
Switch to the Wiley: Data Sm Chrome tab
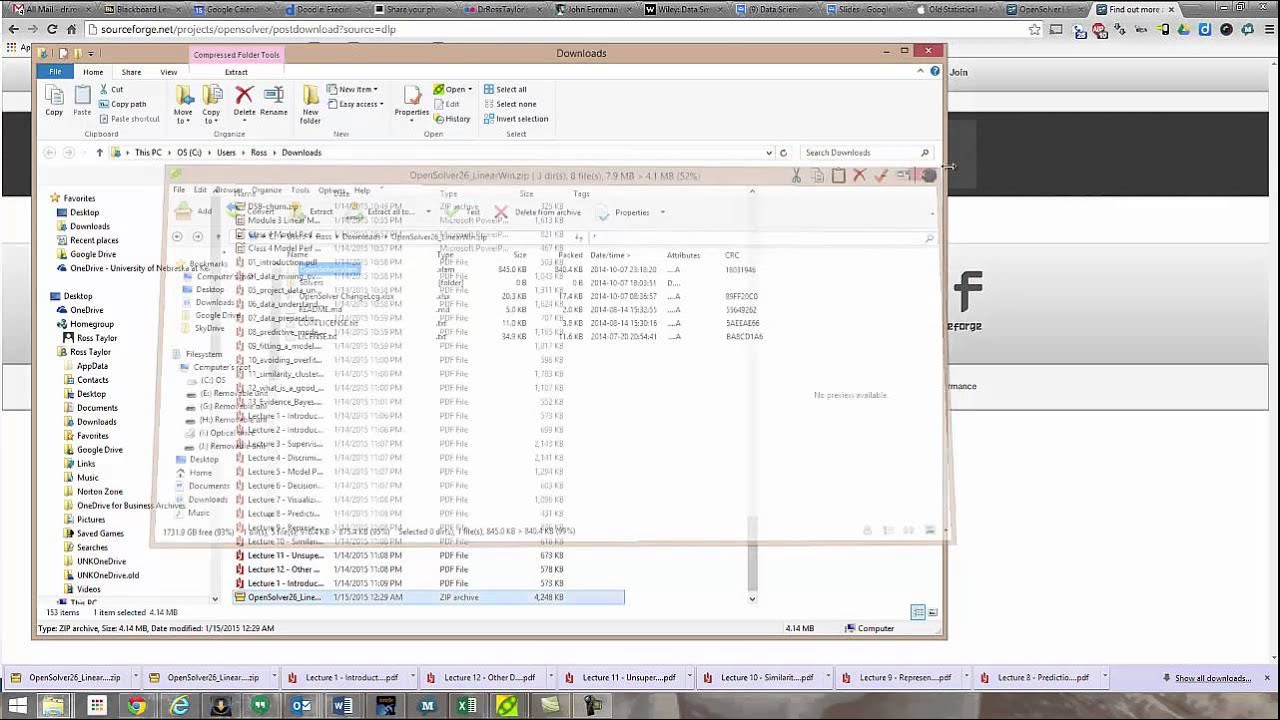pyautogui.click(x=682, y=9)
